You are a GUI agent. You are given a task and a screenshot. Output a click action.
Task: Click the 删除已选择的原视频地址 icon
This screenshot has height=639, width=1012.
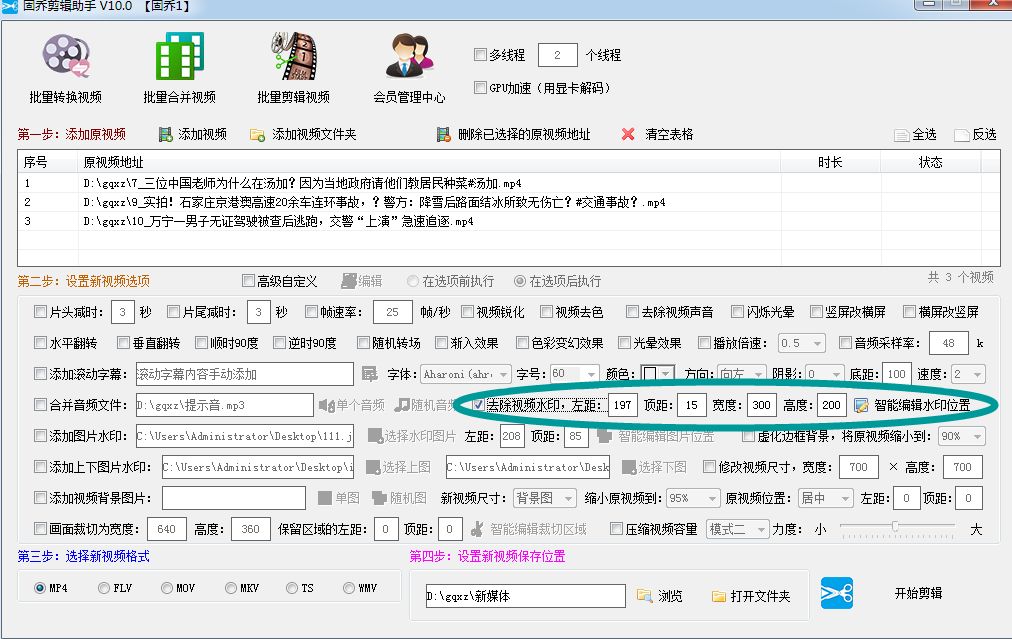(443, 134)
